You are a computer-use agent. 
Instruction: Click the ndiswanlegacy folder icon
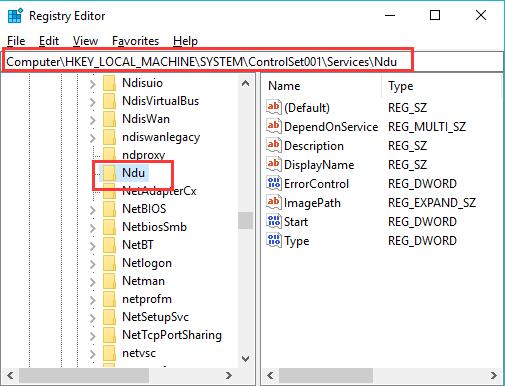click(x=109, y=137)
